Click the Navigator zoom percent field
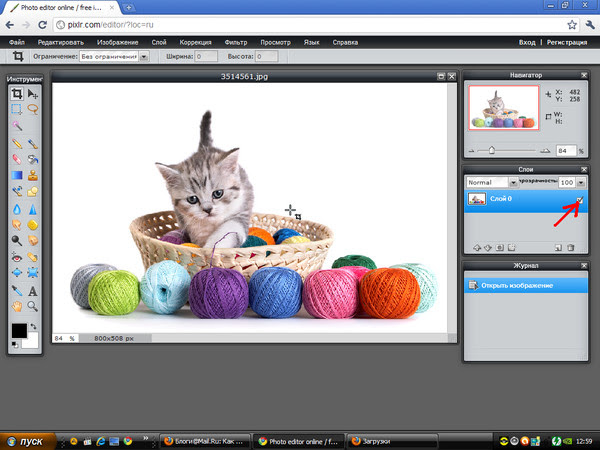Viewport: 600px width, 450px height. tap(566, 151)
